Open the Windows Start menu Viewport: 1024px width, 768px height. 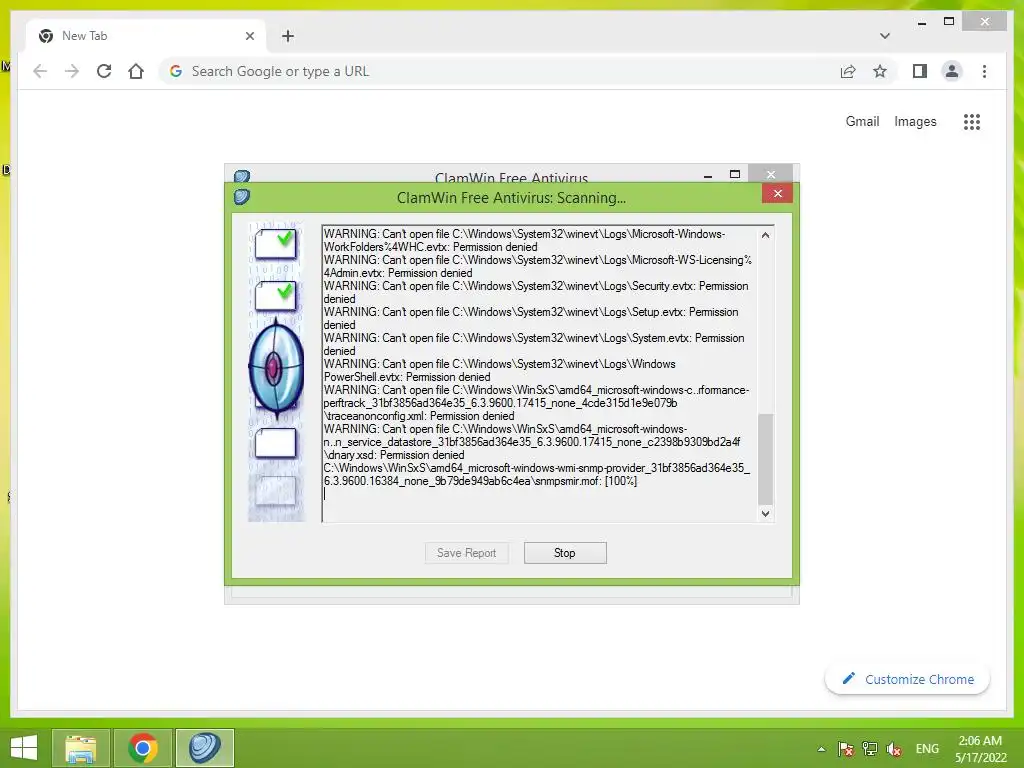pyautogui.click(x=24, y=748)
